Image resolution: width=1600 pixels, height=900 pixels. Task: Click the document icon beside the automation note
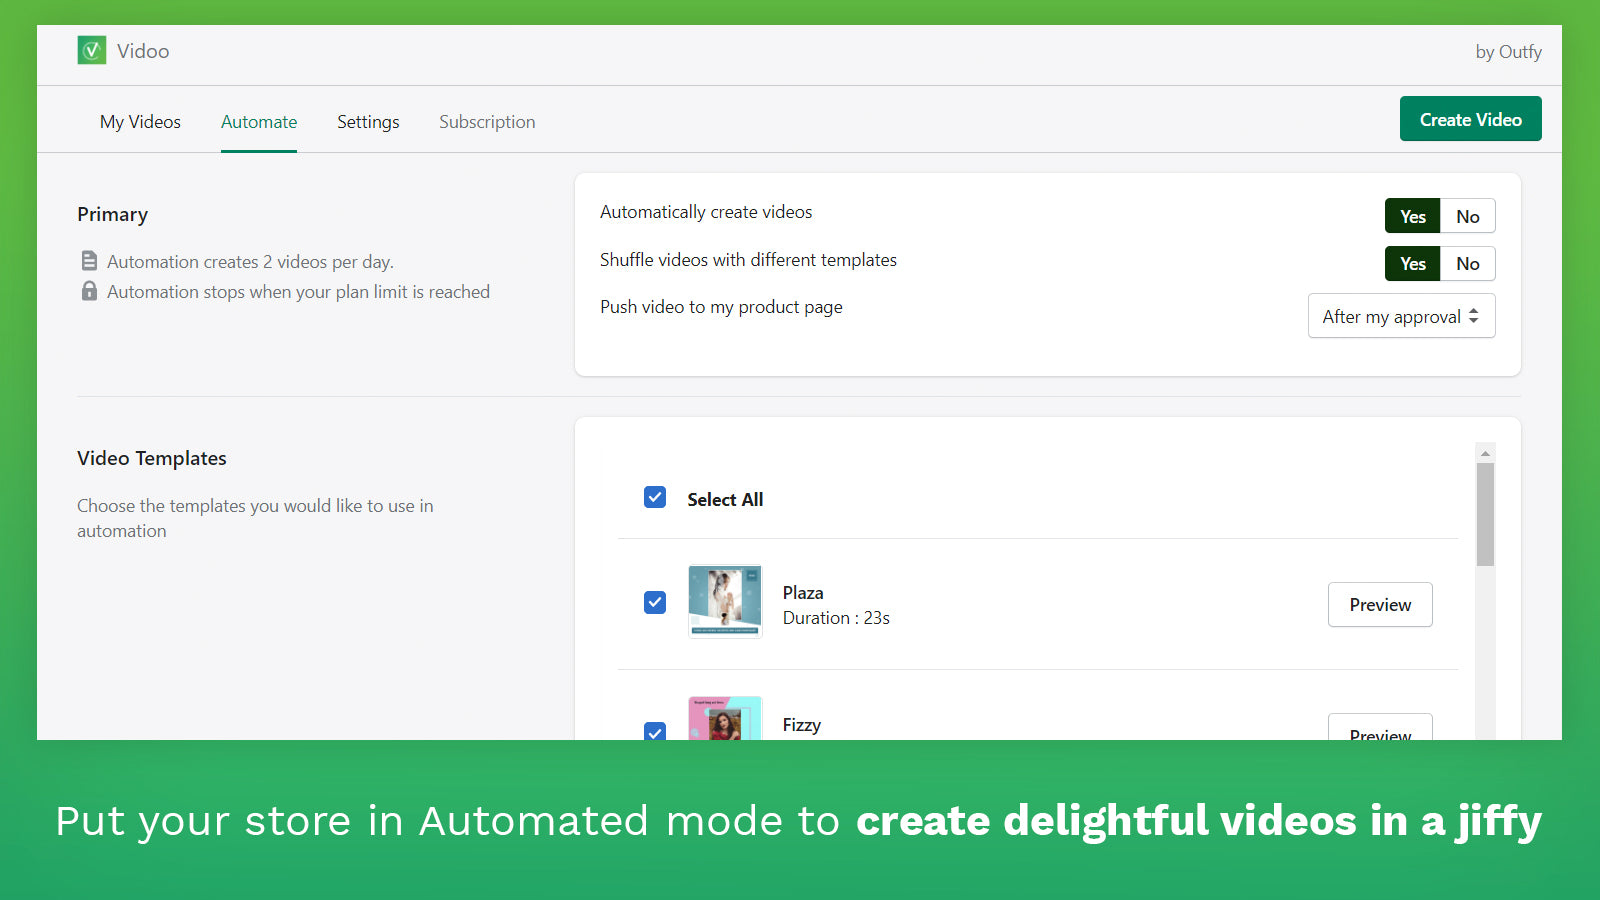point(88,260)
